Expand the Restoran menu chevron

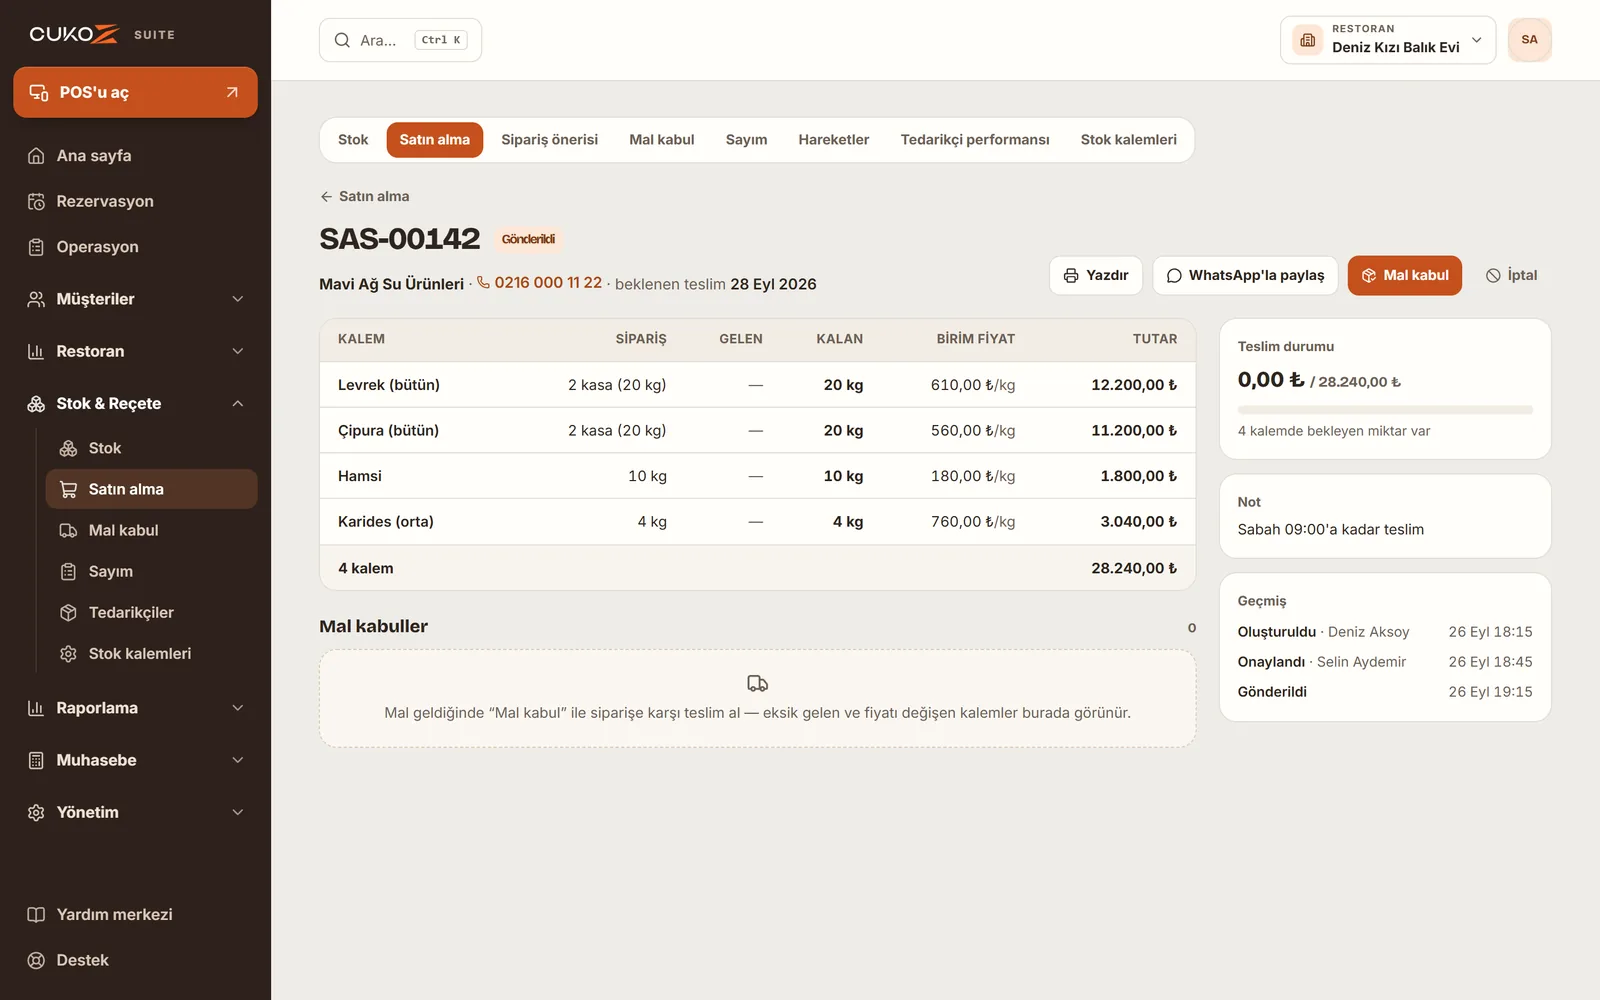pos(238,351)
